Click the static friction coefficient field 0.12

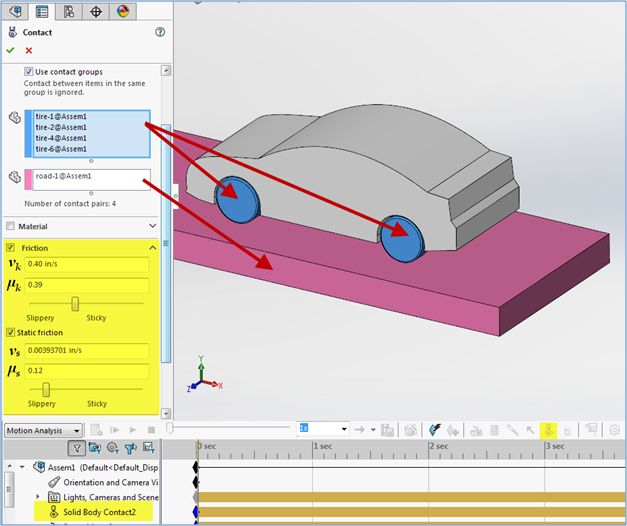(87, 371)
